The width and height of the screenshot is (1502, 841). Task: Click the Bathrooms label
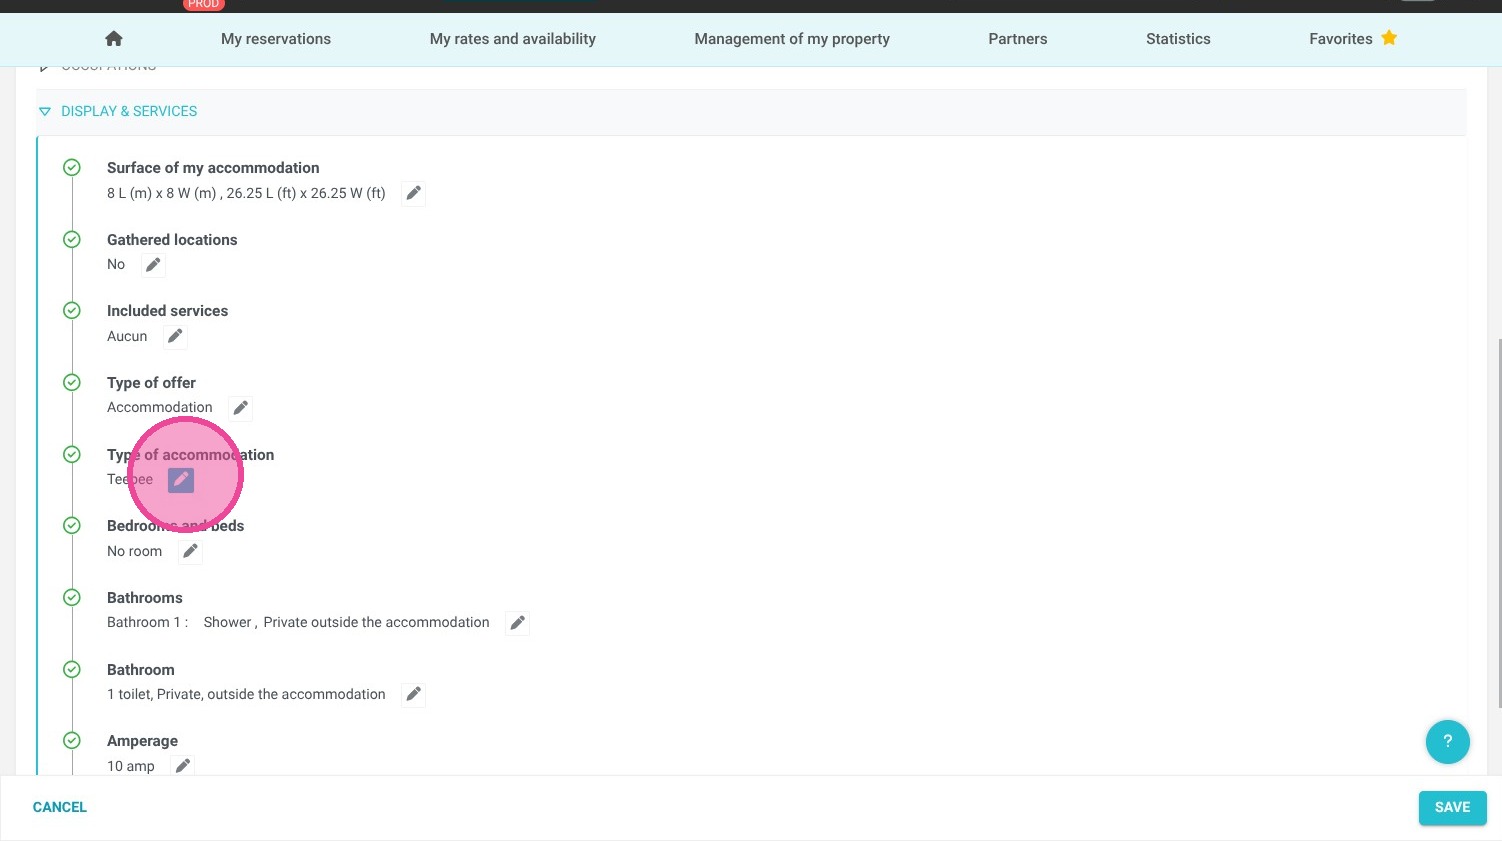[x=145, y=598]
